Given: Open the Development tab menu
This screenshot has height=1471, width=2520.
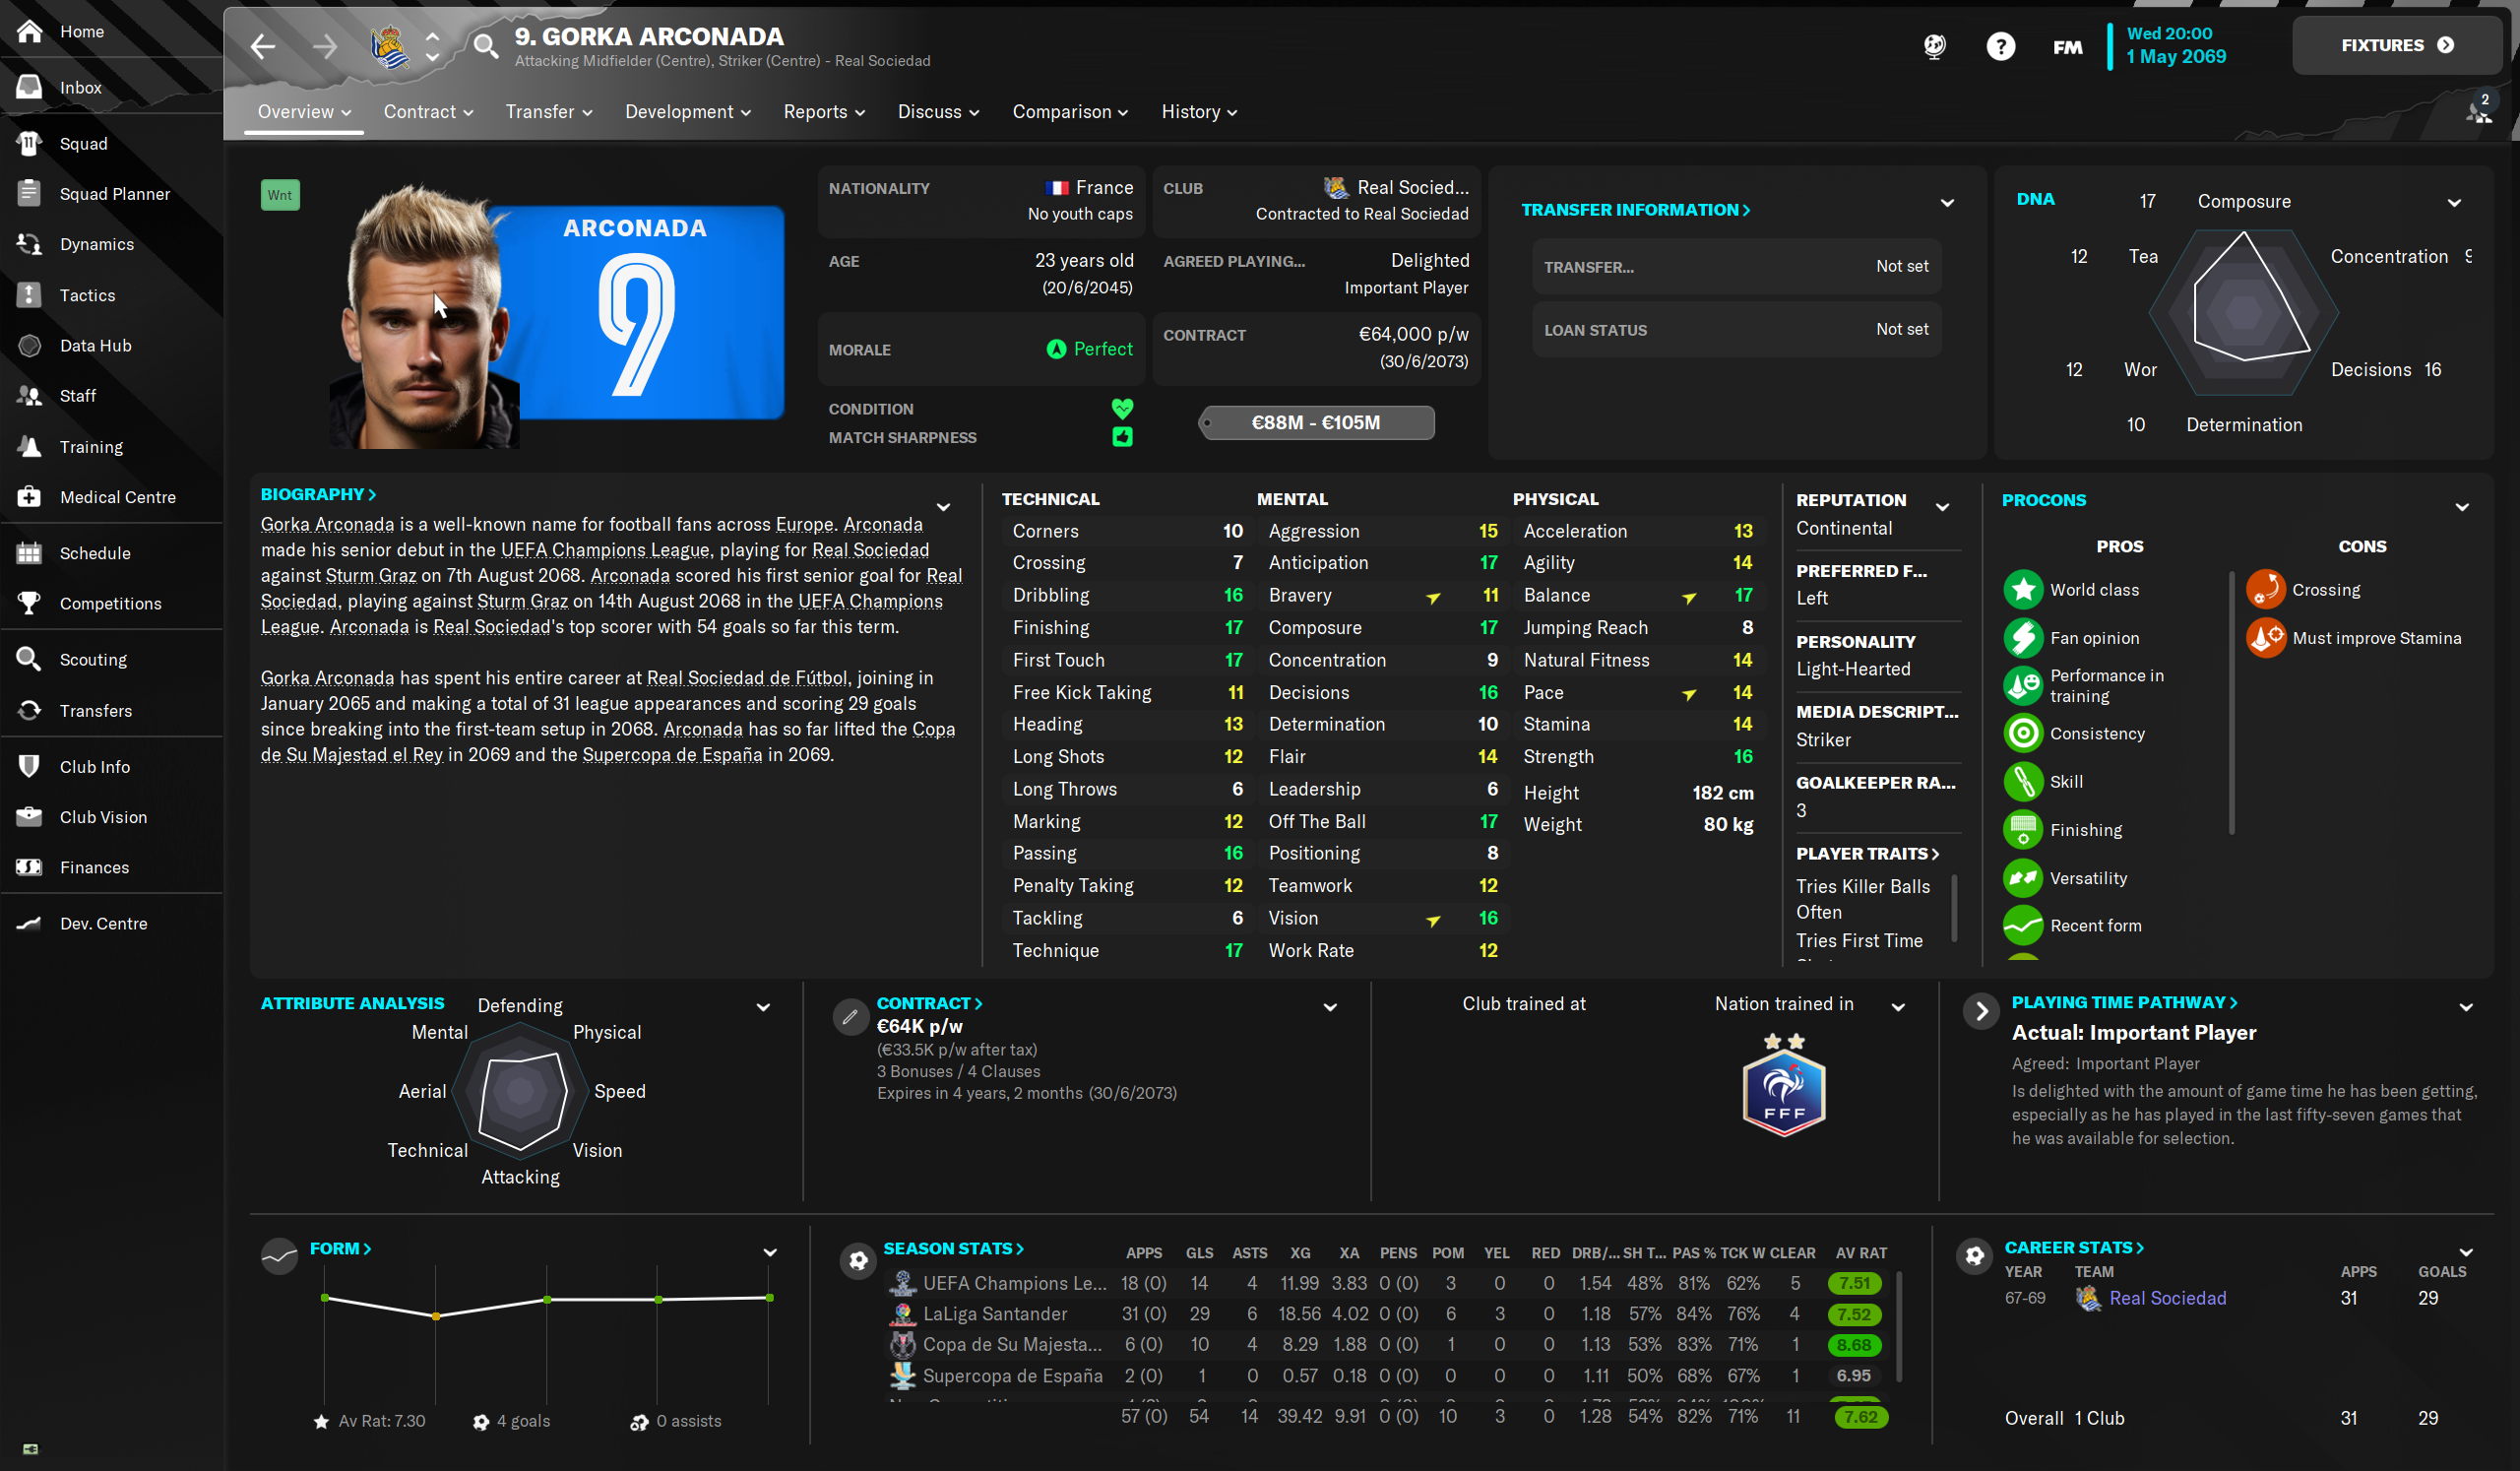Looking at the screenshot, I should click(688, 112).
